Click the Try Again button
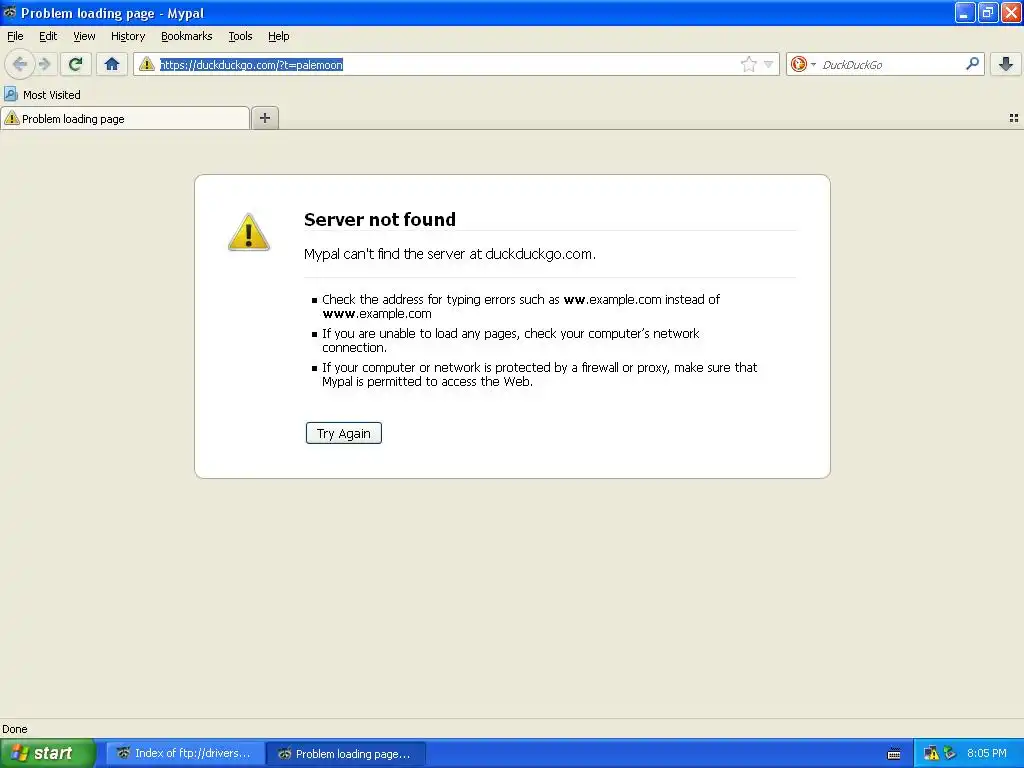The image size is (1024, 768). coord(344,433)
